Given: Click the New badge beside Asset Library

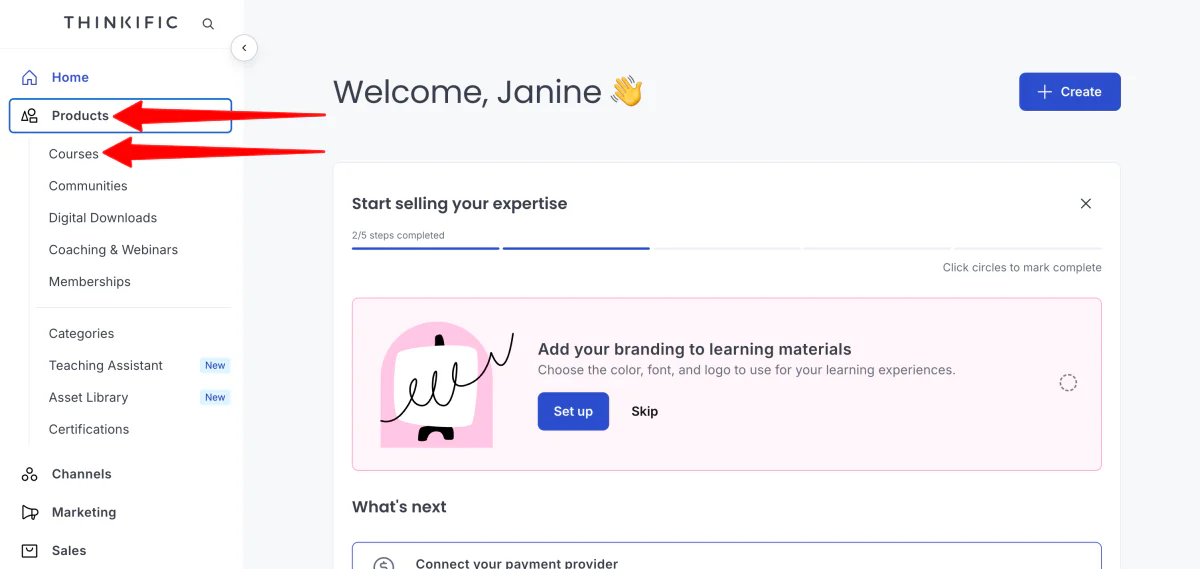Looking at the screenshot, I should click(215, 398).
